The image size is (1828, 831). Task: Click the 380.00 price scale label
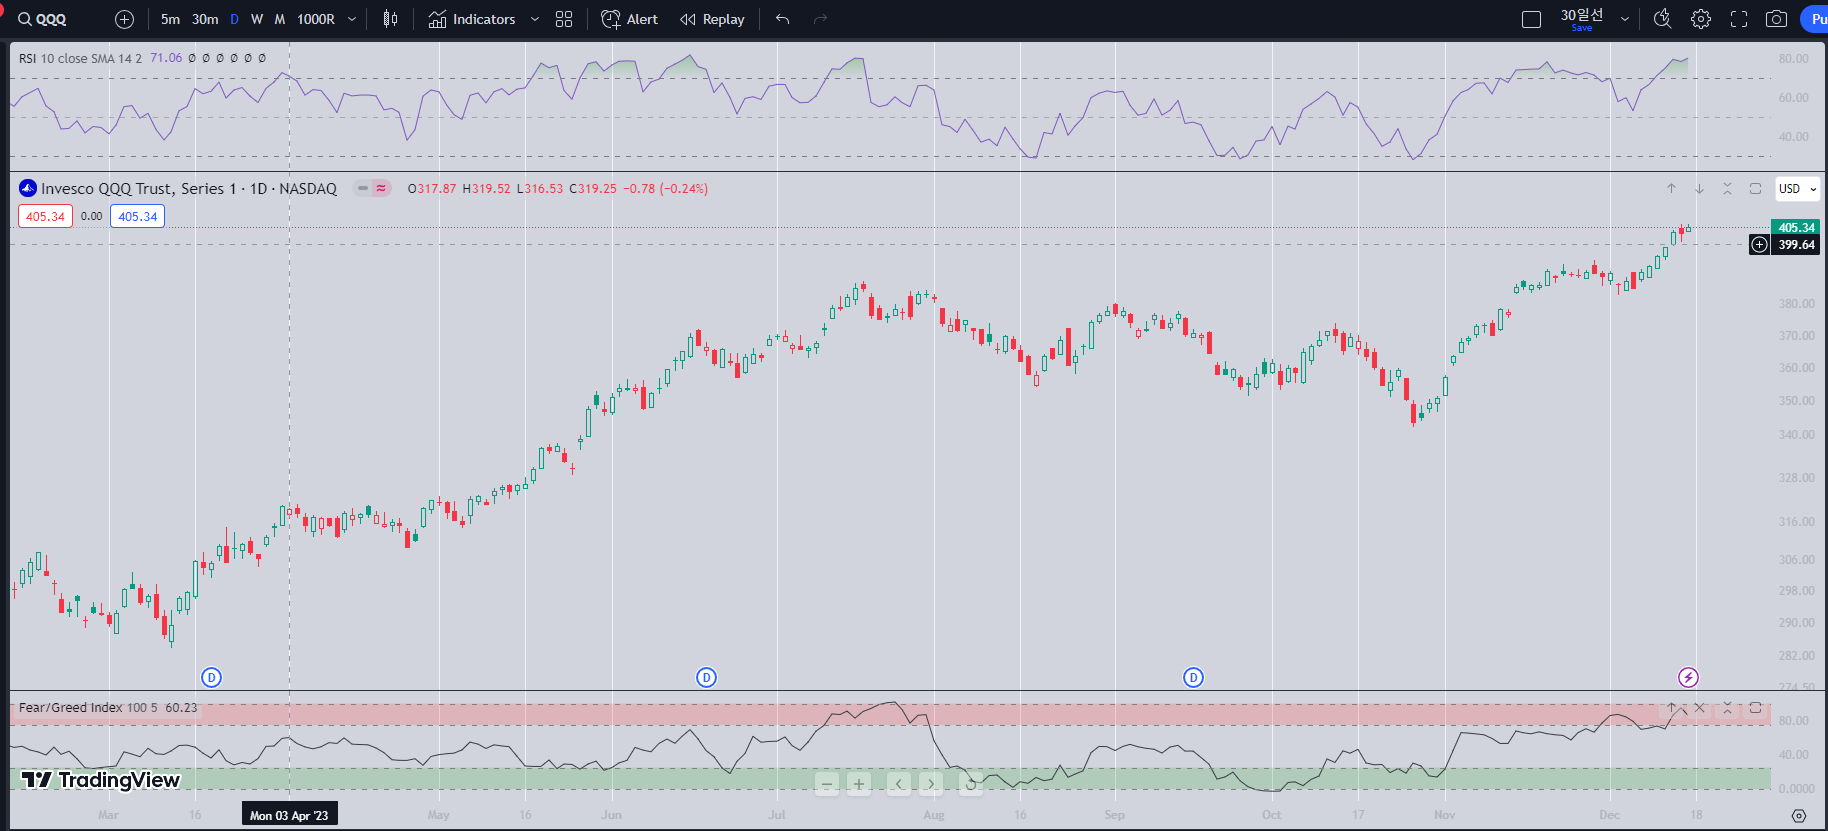pyautogui.click(x=1796, y=304)
